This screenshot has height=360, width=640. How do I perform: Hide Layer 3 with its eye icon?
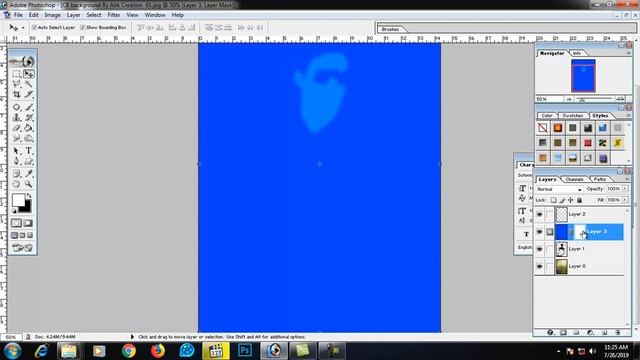click(540, 232)
